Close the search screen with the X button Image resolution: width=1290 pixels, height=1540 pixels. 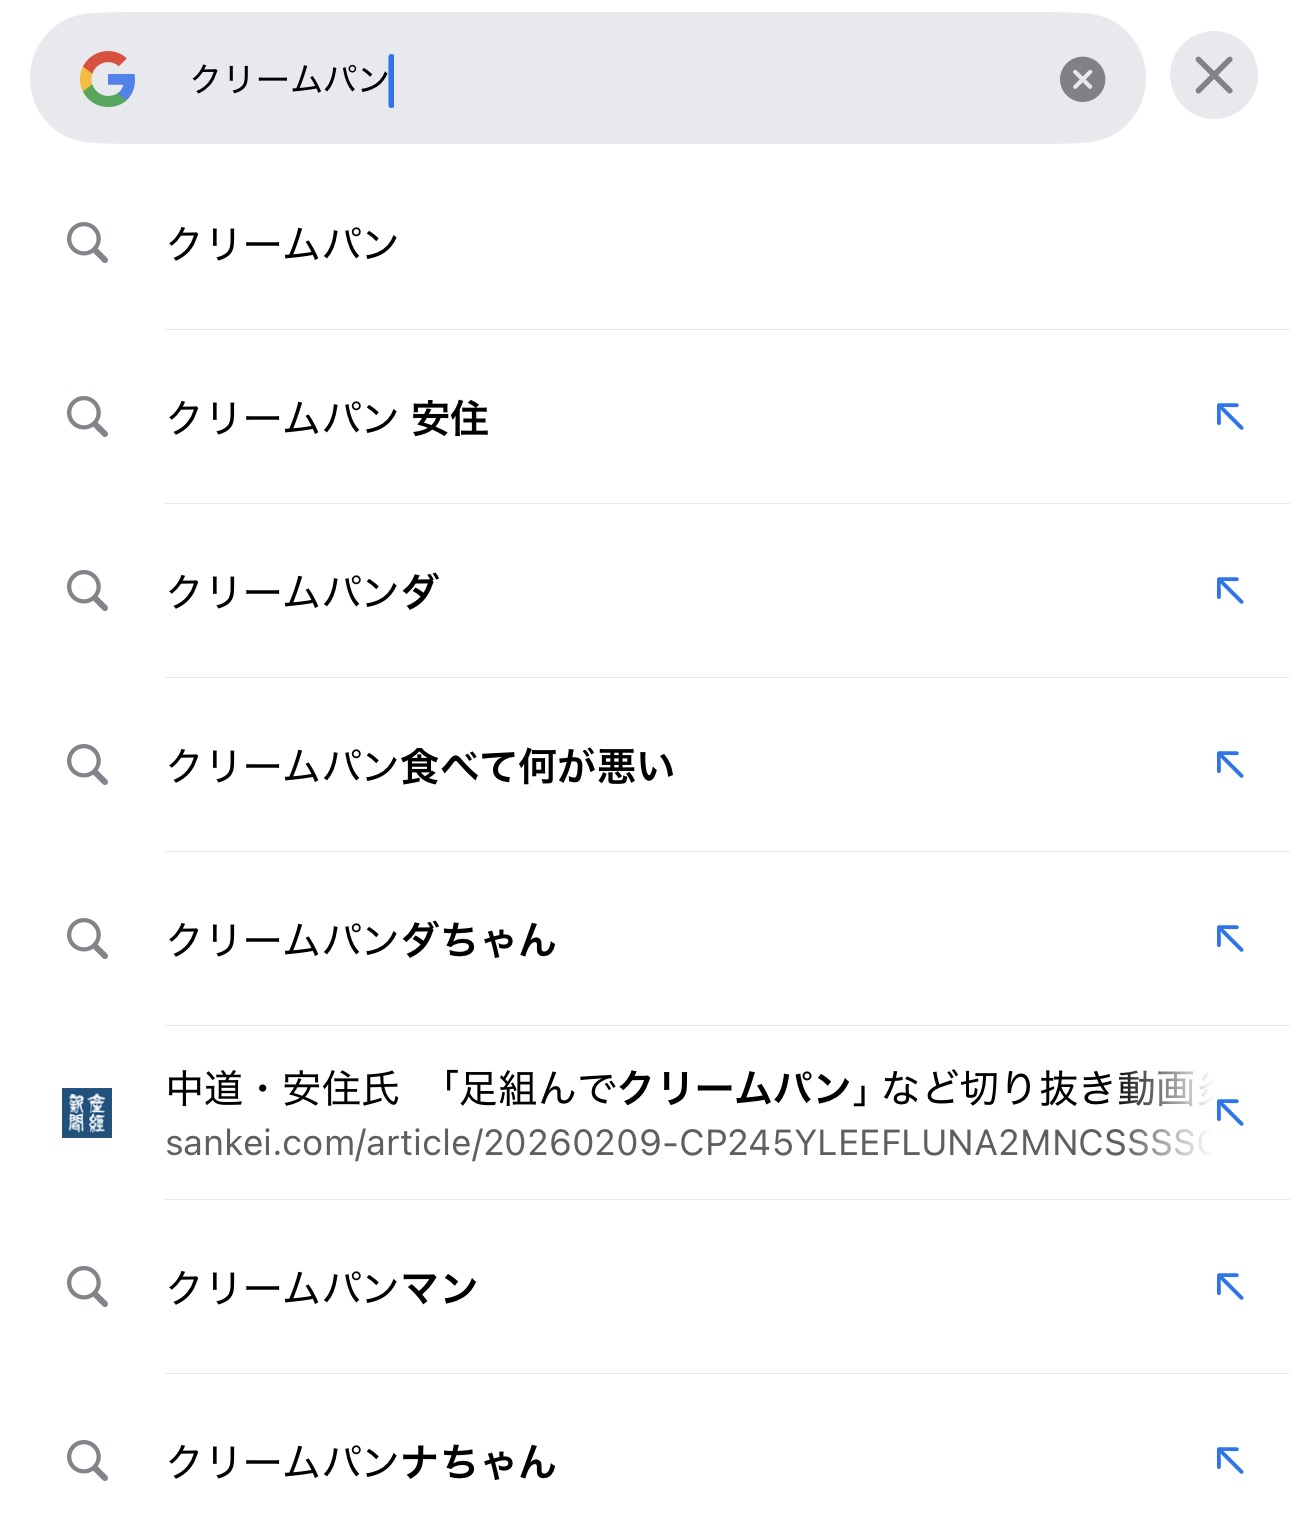point(1213,76)
